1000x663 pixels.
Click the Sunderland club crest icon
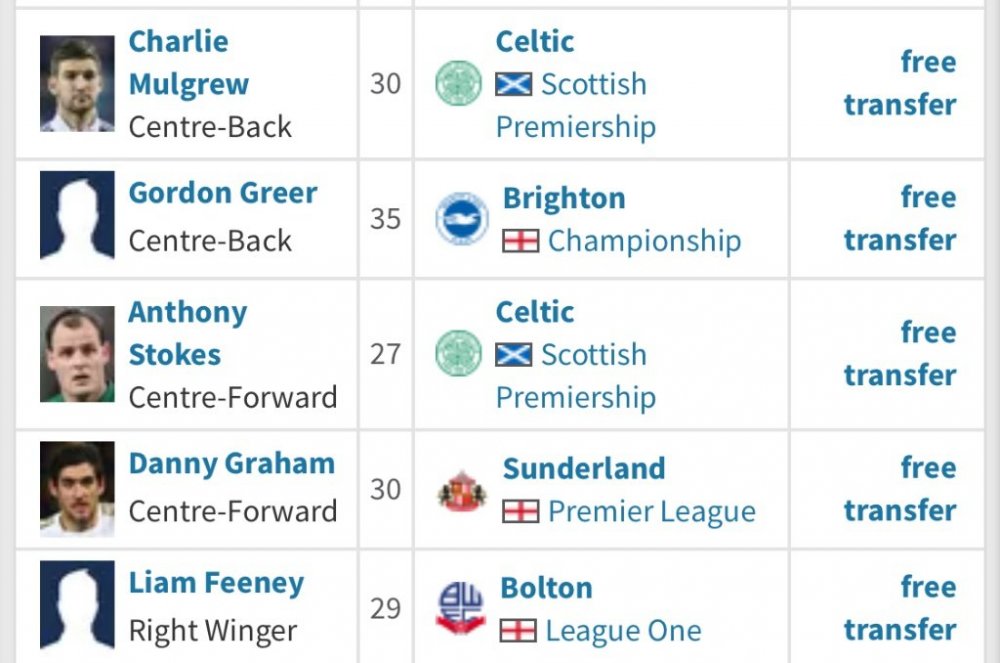point(462,490)
